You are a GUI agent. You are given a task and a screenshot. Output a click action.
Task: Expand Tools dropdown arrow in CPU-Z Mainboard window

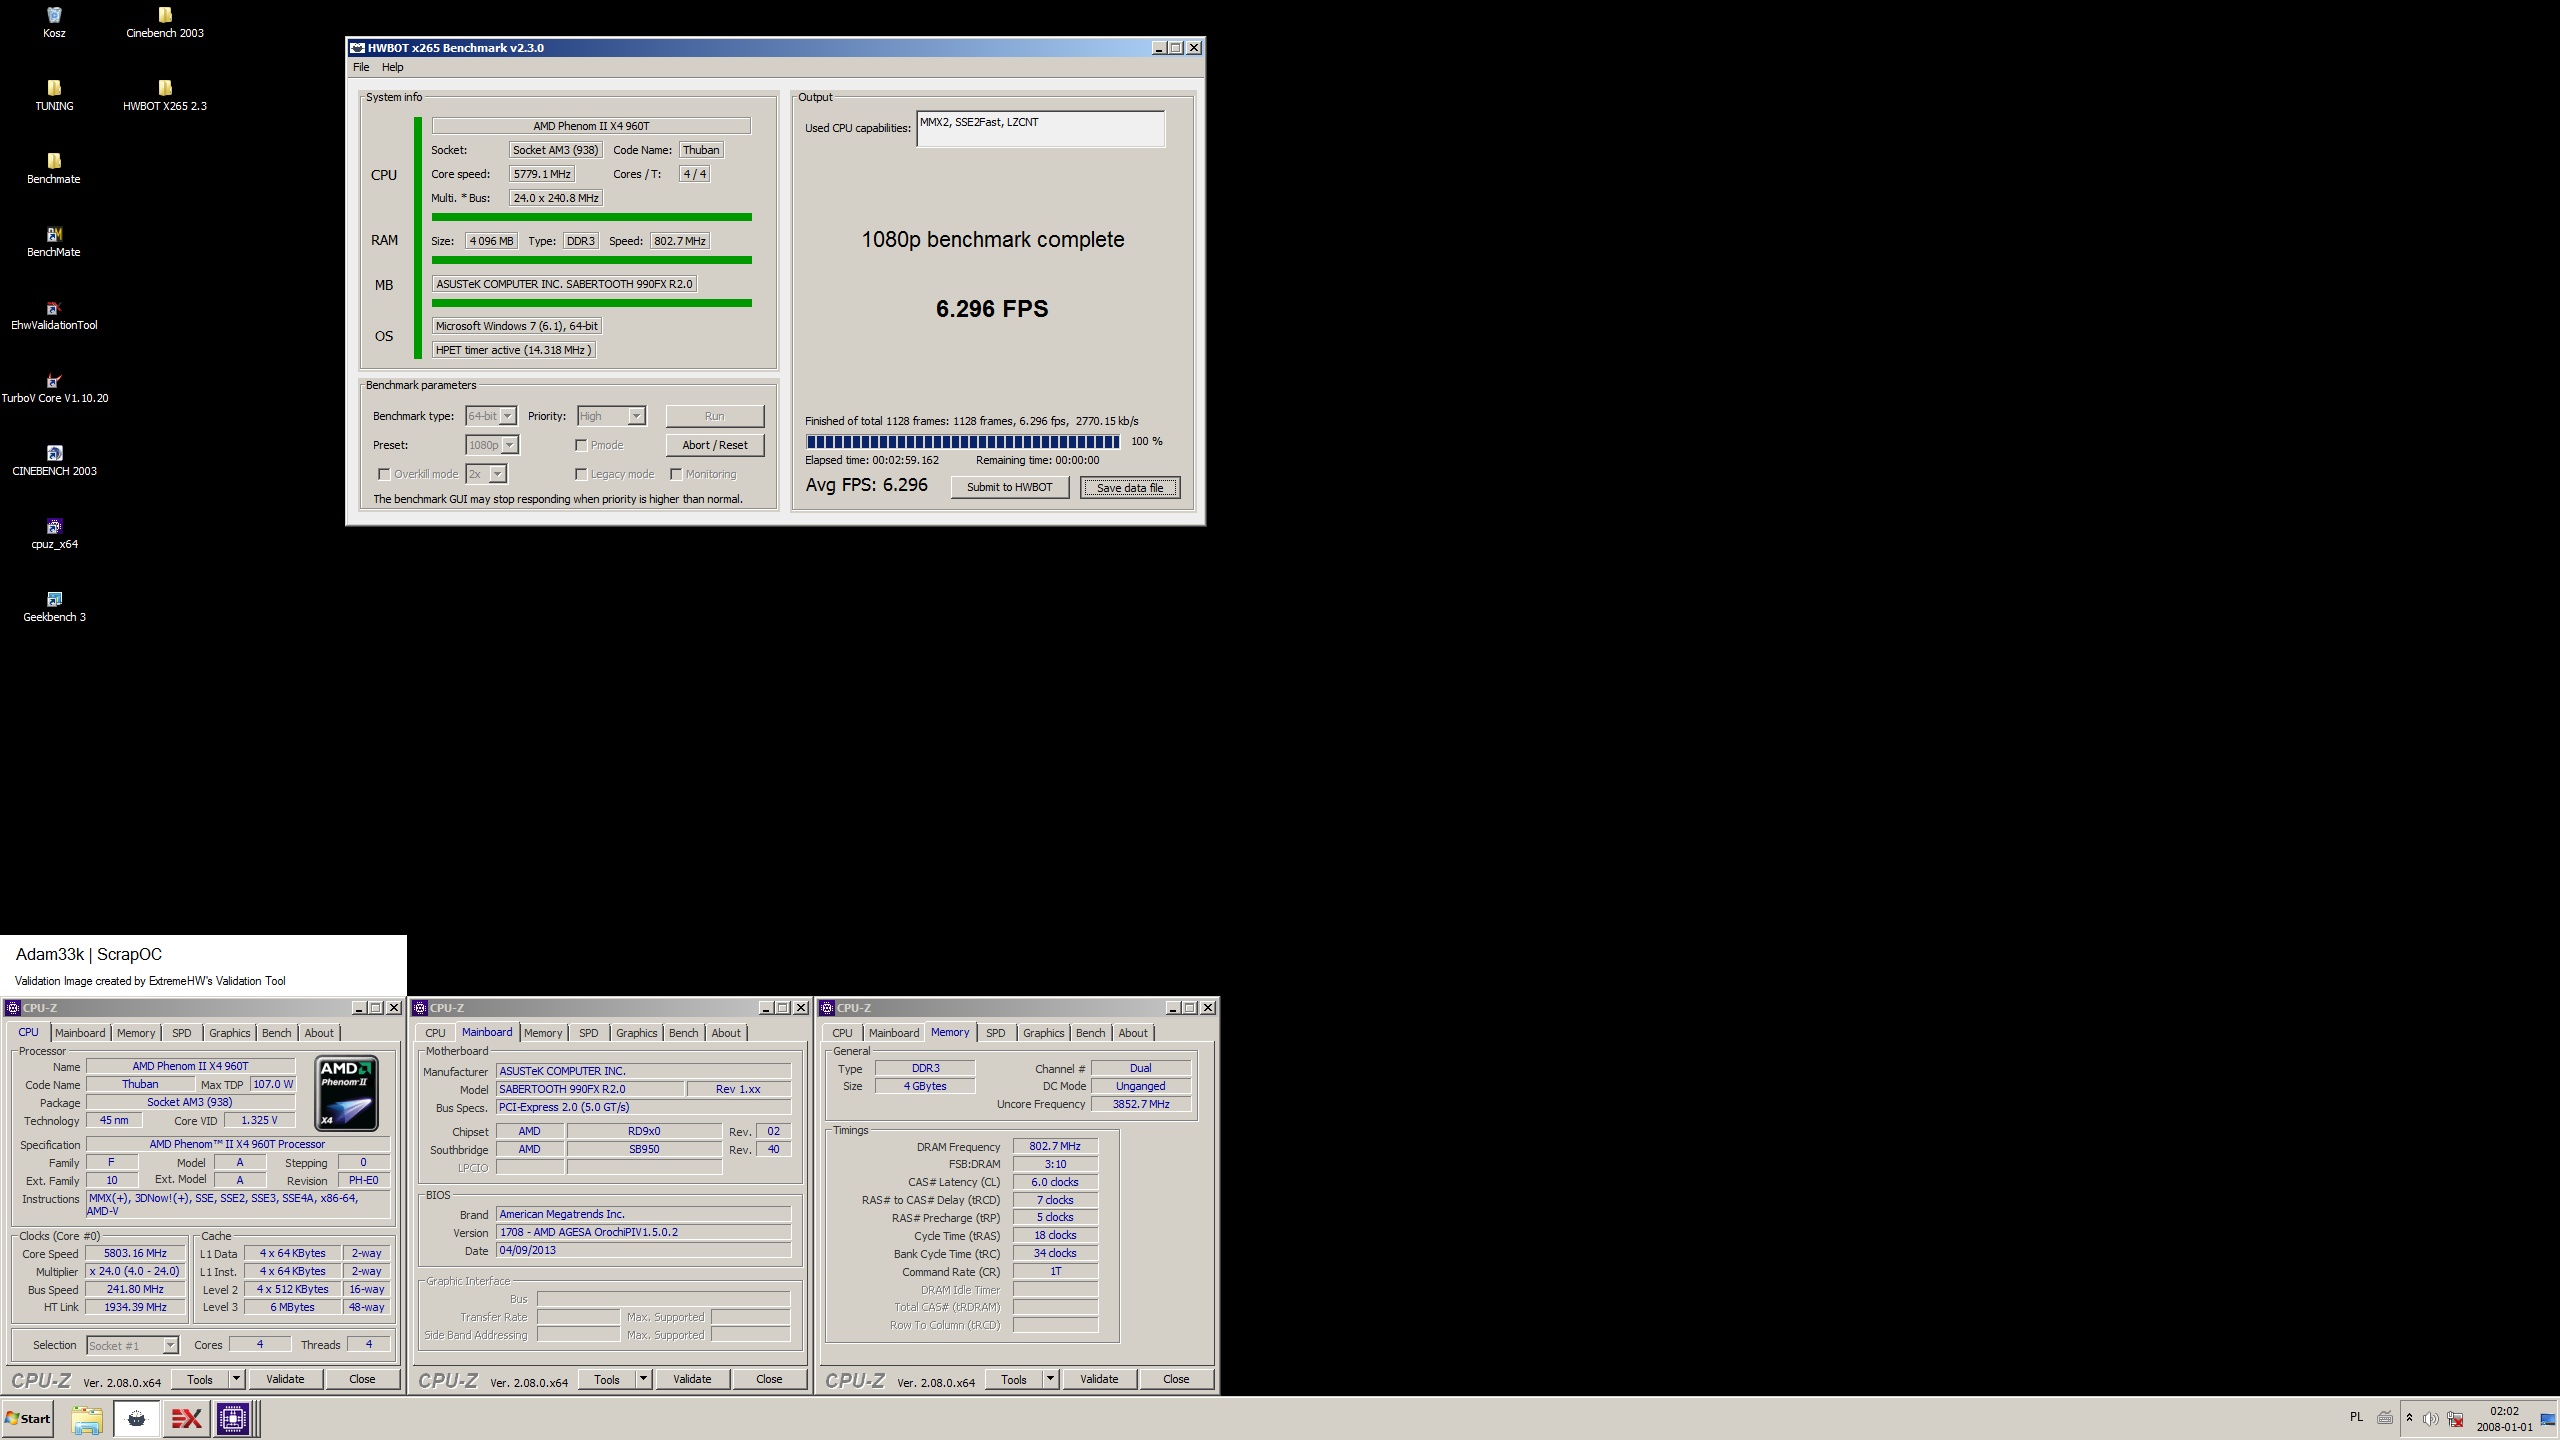pos(644,1379)
